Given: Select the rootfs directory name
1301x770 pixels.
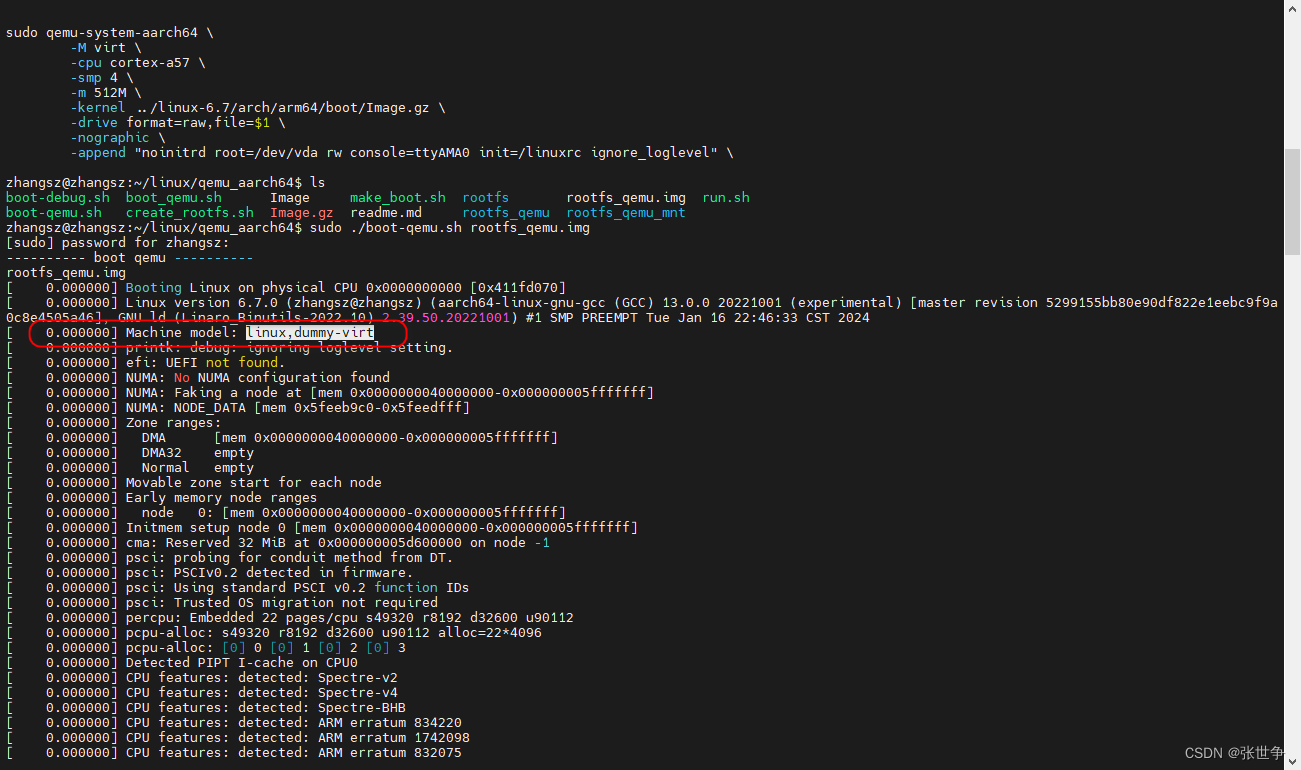Looking at the screenshot, I should coord(485,197).
